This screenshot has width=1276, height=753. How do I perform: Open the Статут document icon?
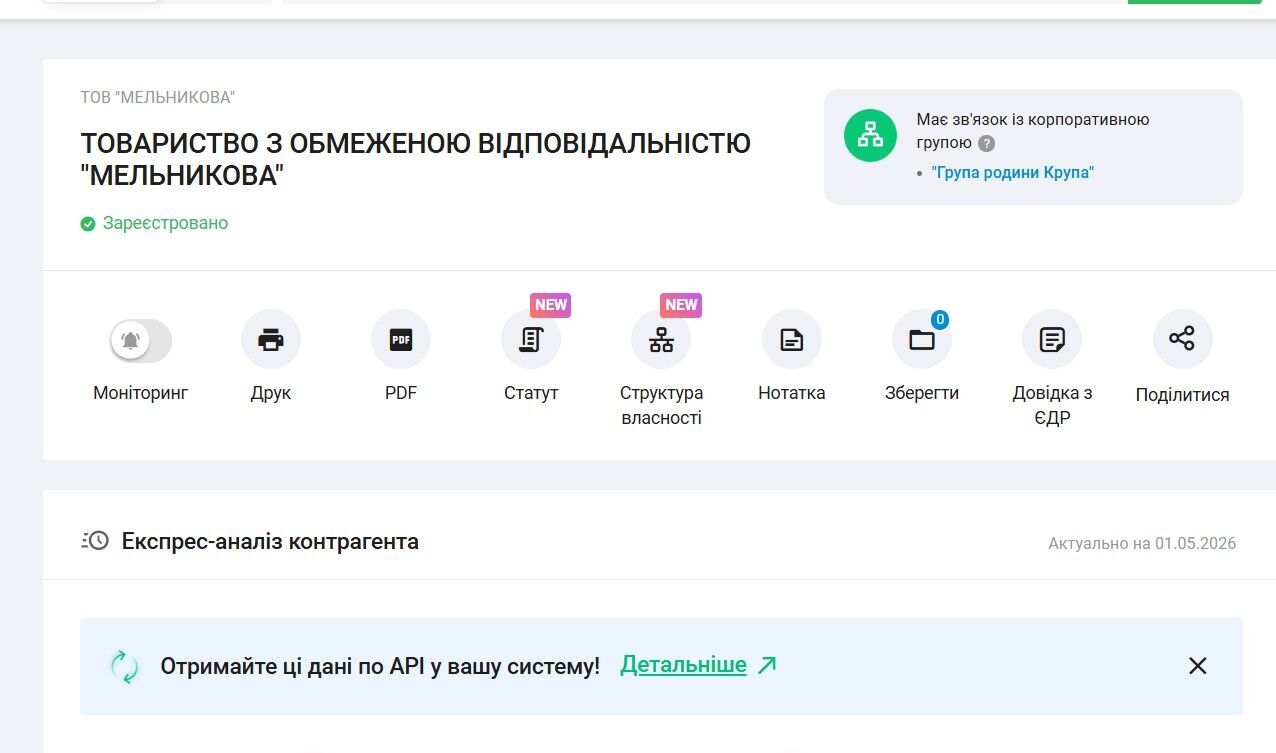pos(531,340)
